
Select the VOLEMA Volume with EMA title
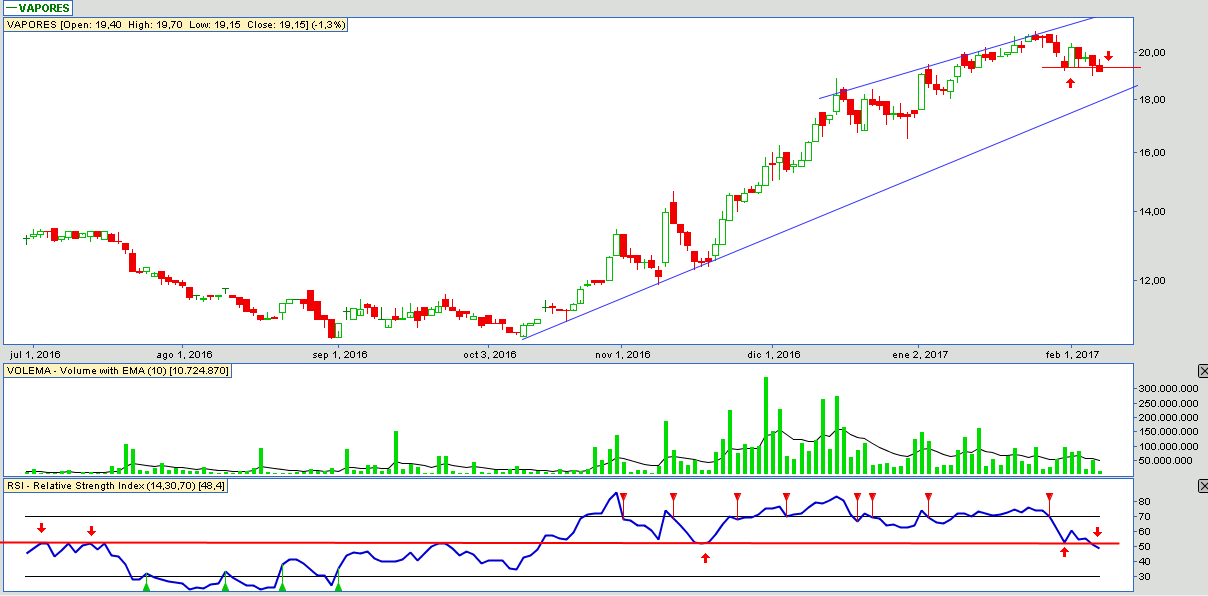point(118,371)
